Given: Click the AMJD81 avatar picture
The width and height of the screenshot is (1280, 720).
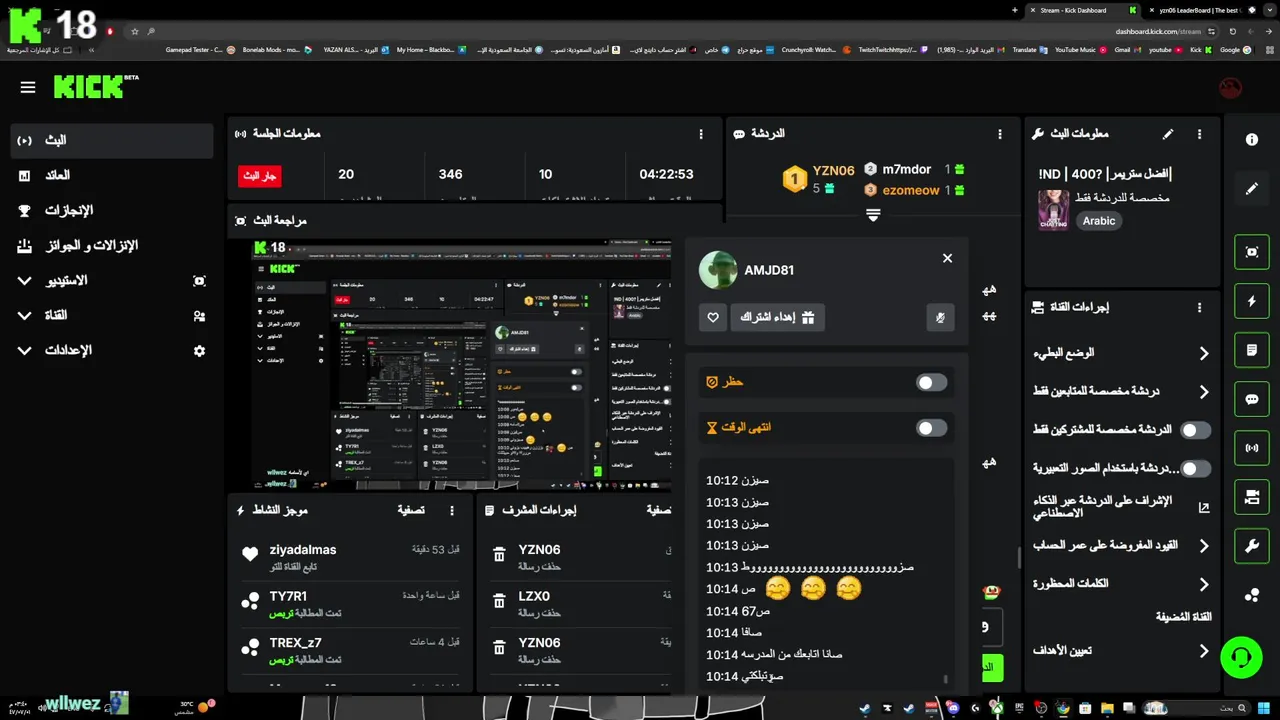Looking at the screenshot, I should (x=718, y=270).
